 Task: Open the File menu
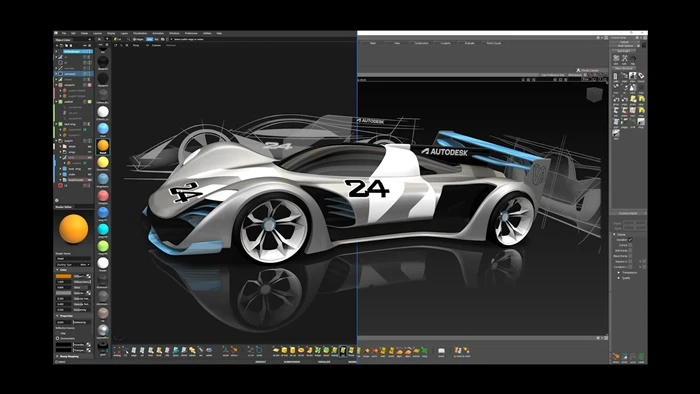tap(64, 33)
